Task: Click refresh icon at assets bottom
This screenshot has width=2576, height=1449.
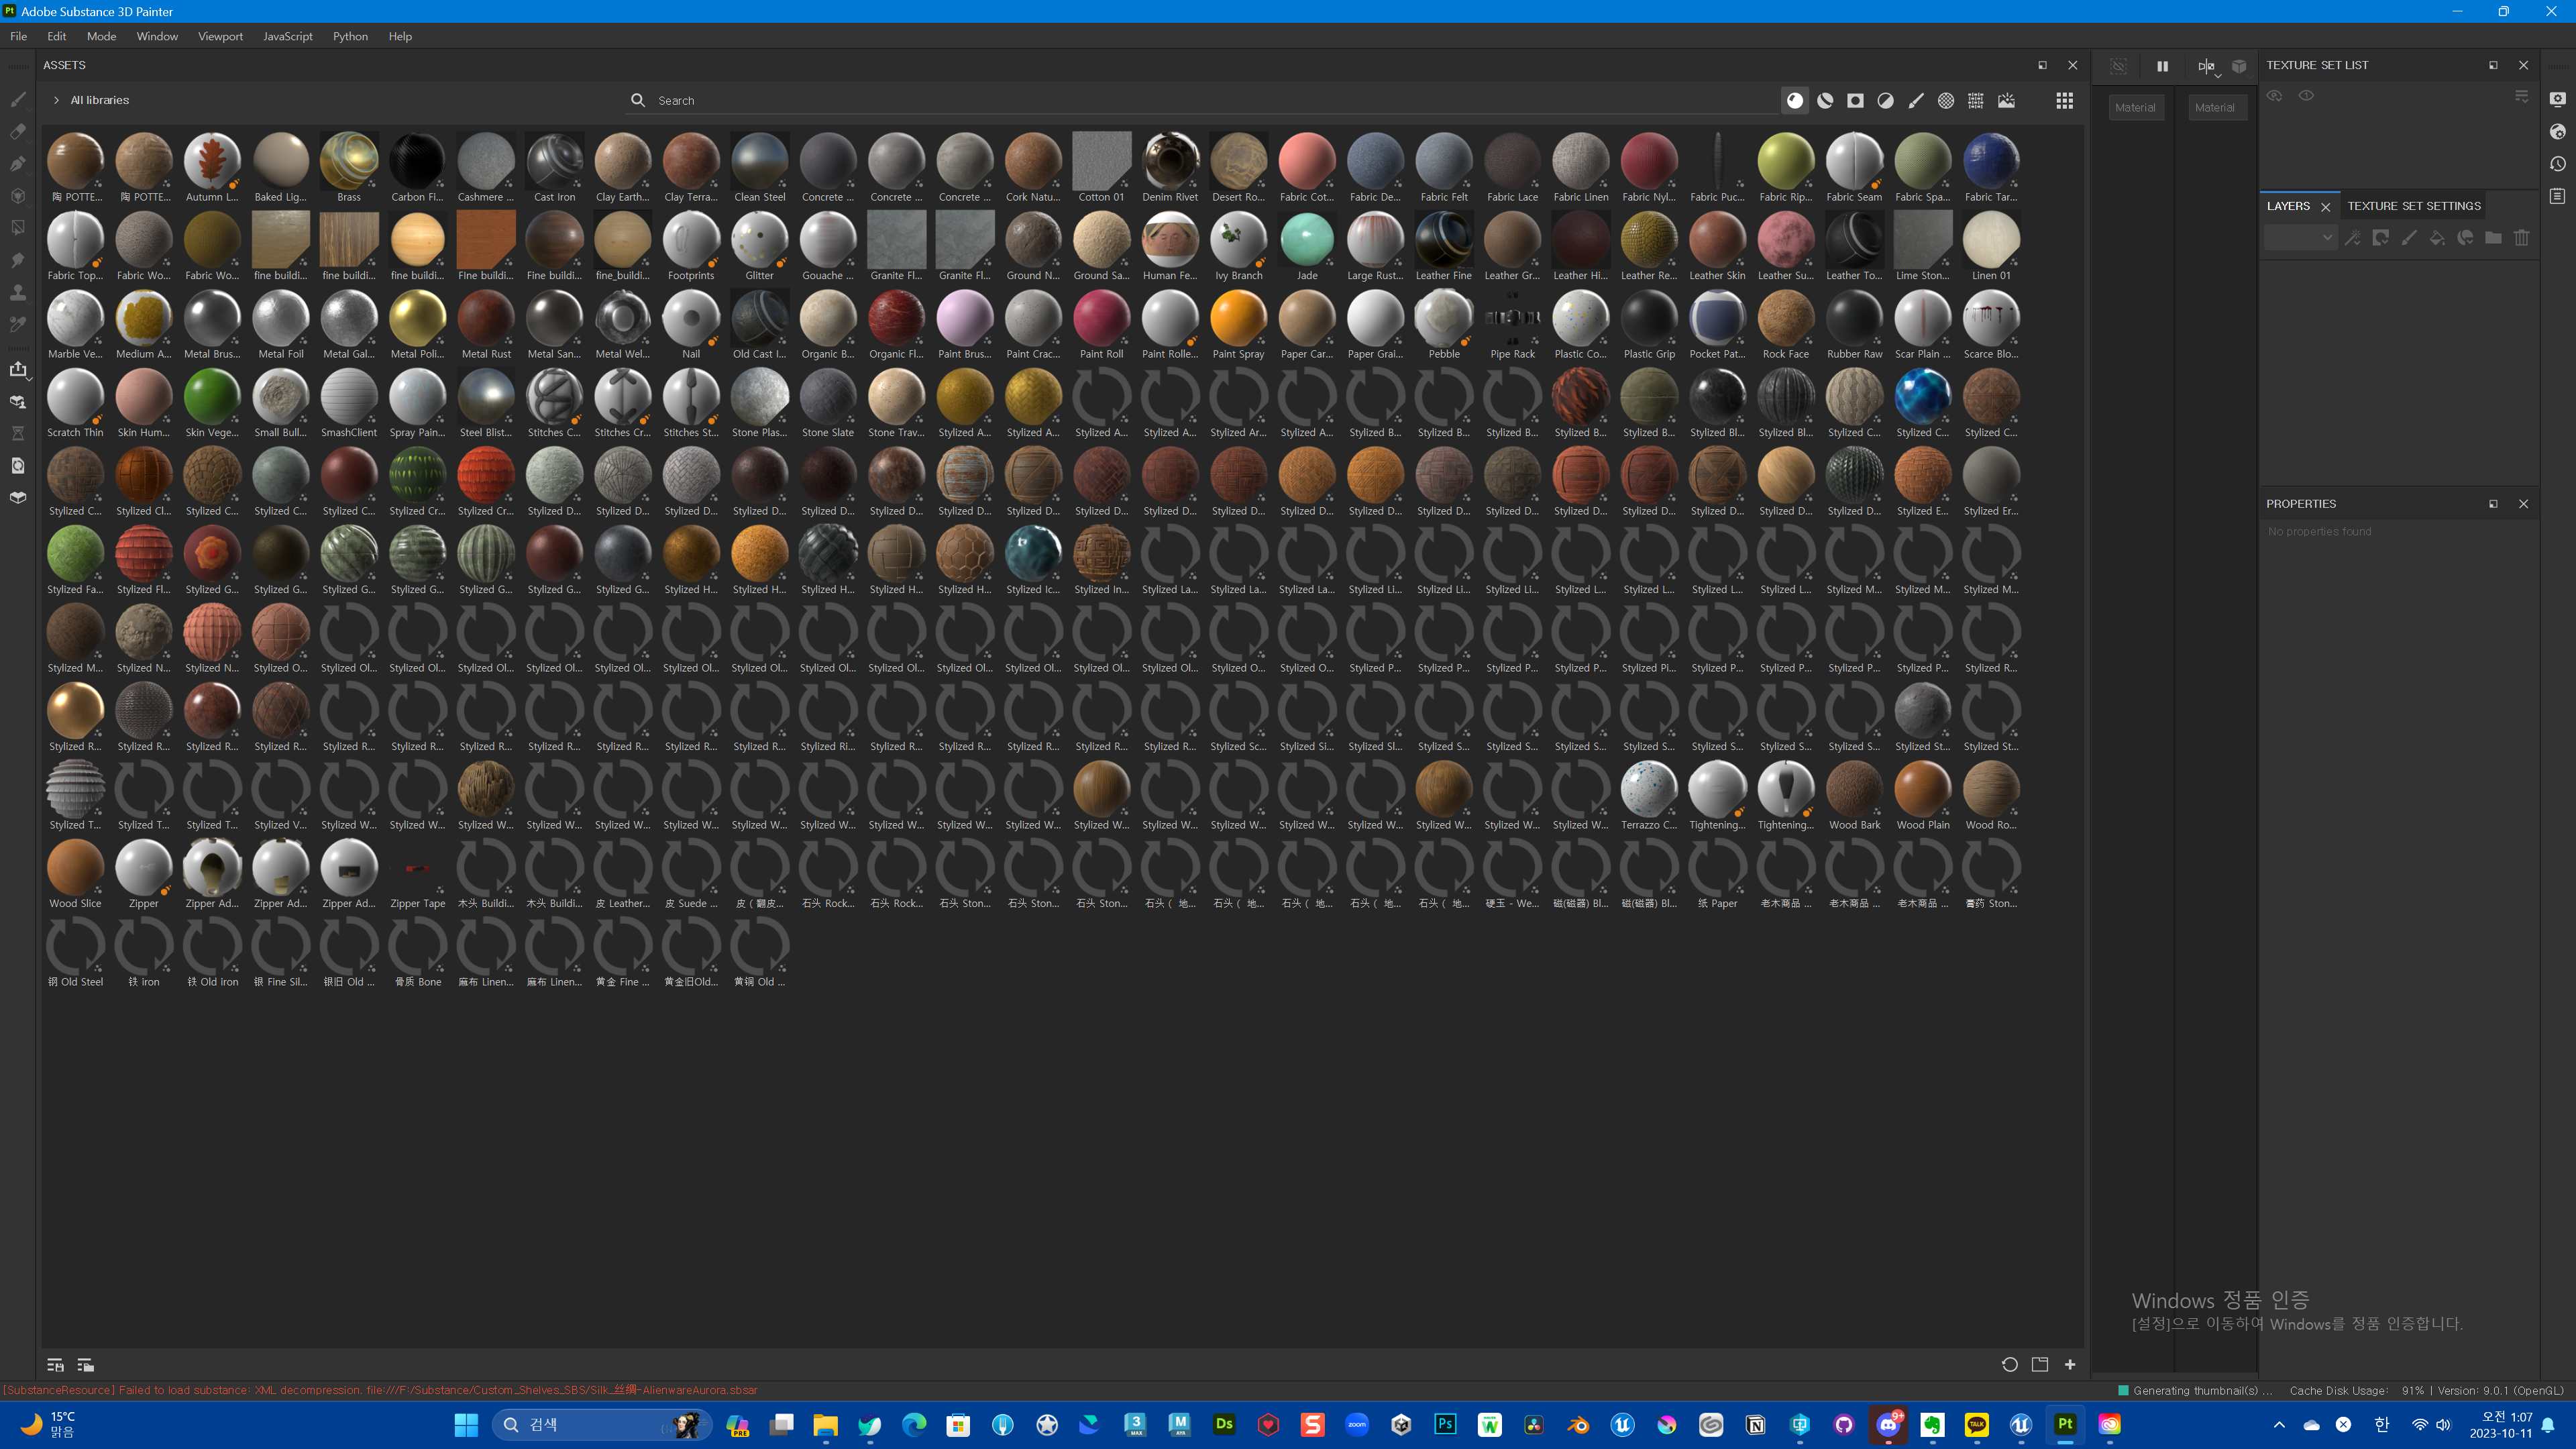Action: (x=2009, y=1364)
